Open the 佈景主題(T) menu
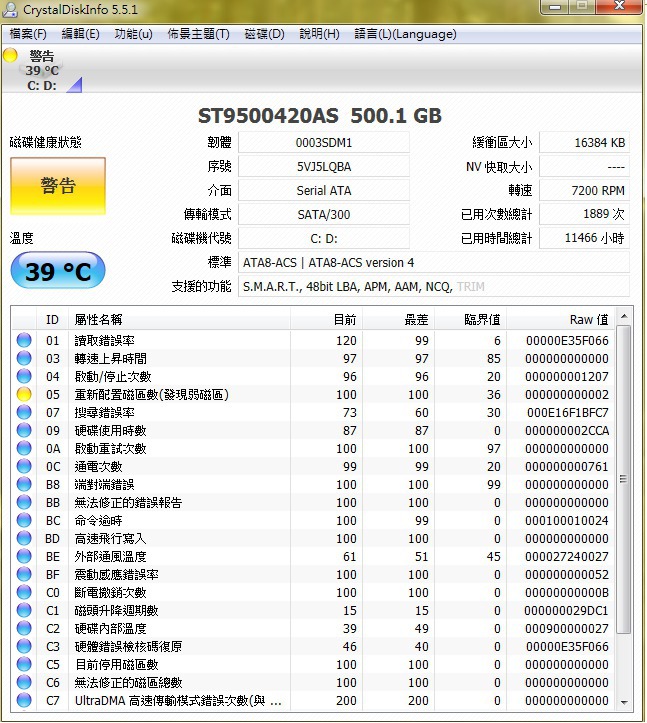Image resolution: width=647 pixels, height=723 pixels. [x=198, y=34]
